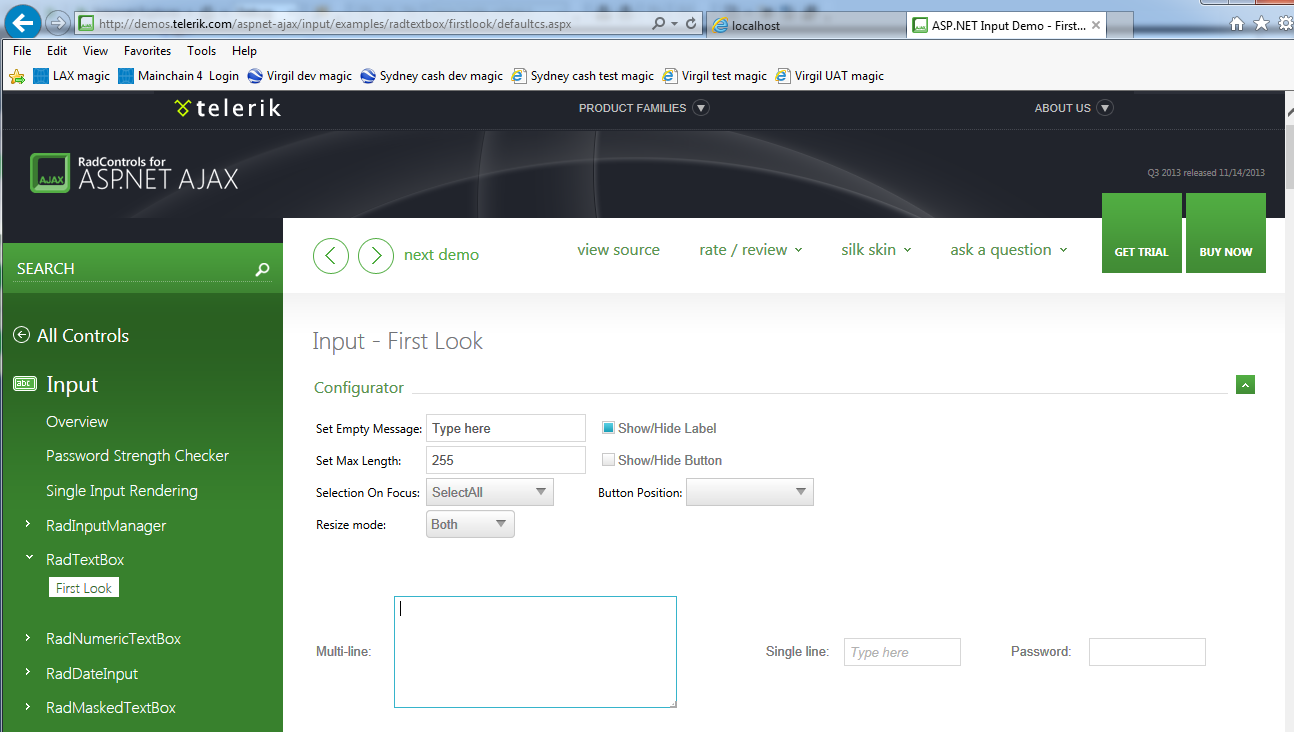Click the sidebar search magnifier icon

(x=262, y=269)
